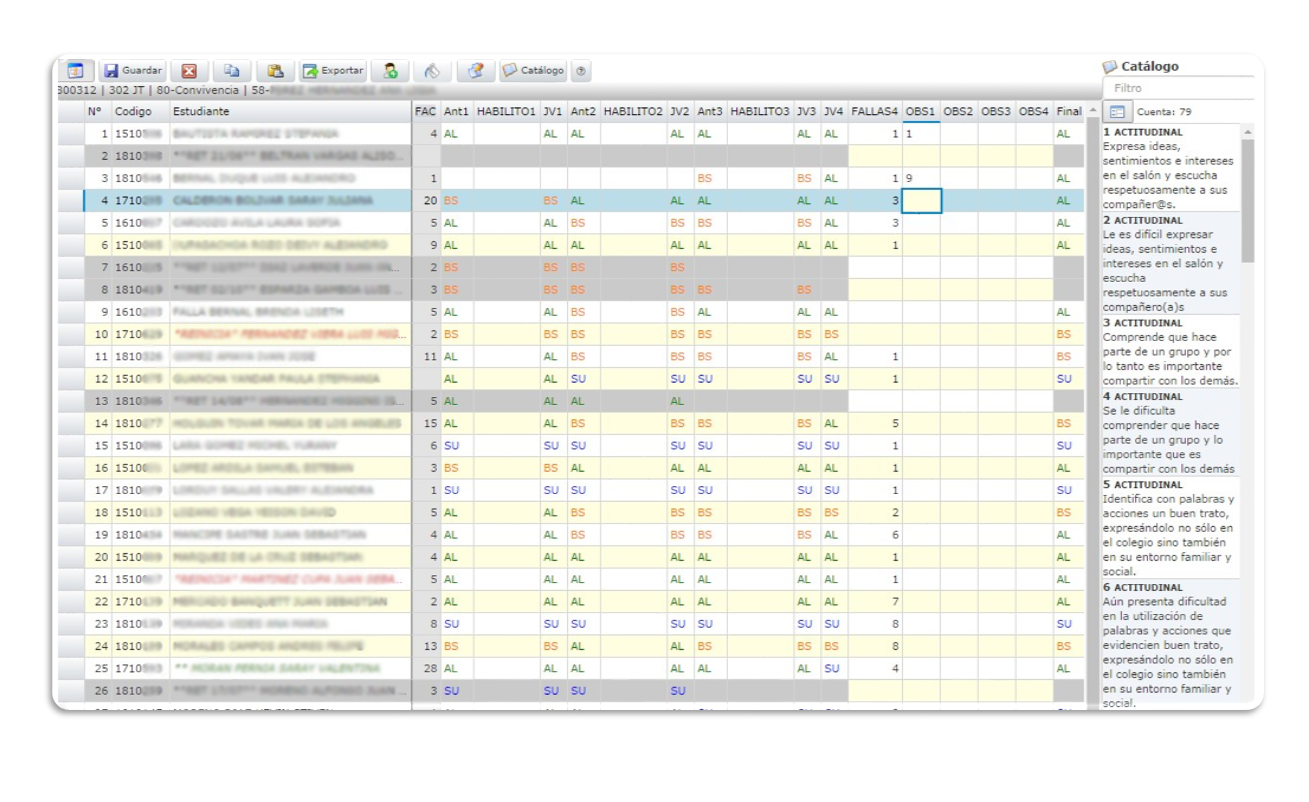This screenshot has height=802, width=1309.
Task: Click the Filtro input in Catálogo panel
Action: tap(1178, 88)
